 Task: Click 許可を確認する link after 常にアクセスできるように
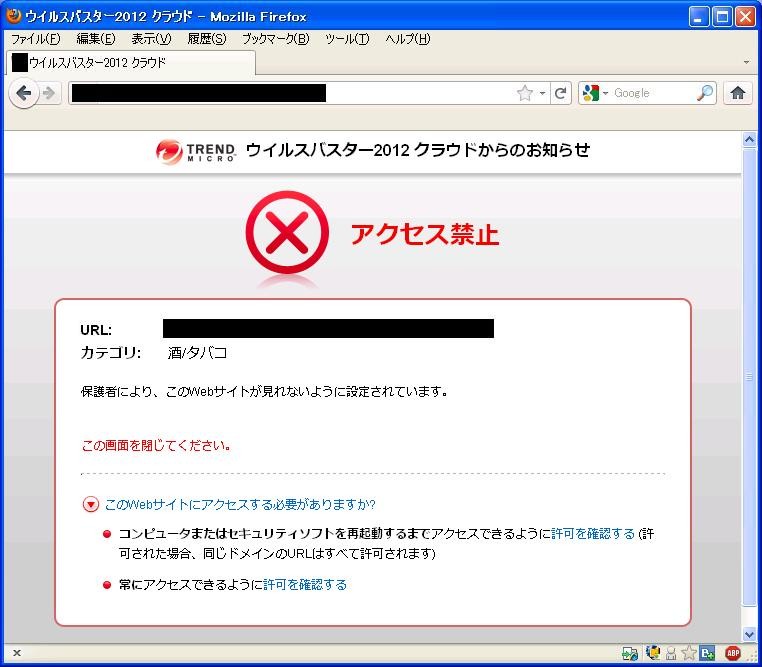tap(305, 584)
